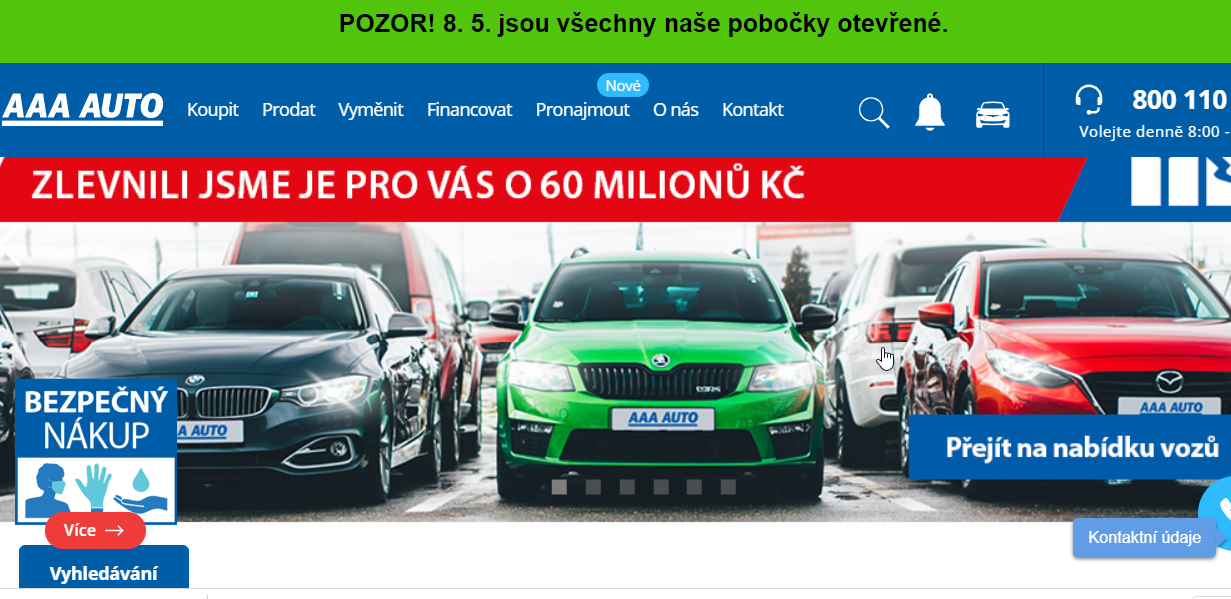Go to previous slide with left arrow
The image size is (1231, 599).
[x=10, y=246]
